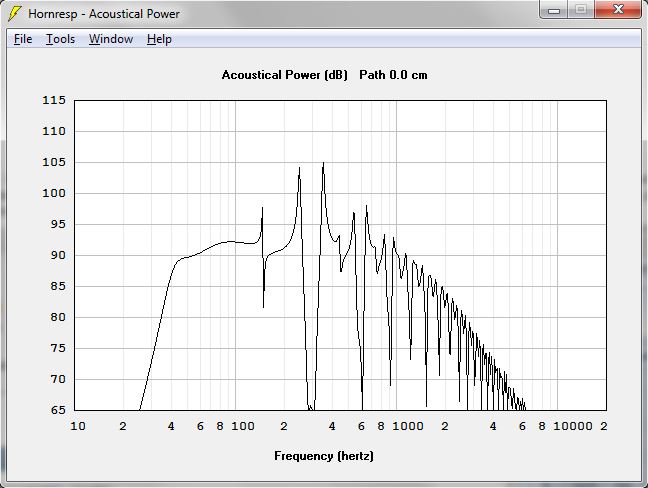Click the disabled maximize button
648x488 pixels.
pyautogui.click(x=581, y=10)
